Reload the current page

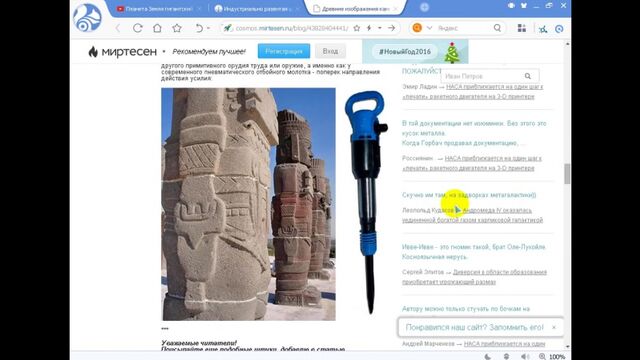click(x=138, y=28)
